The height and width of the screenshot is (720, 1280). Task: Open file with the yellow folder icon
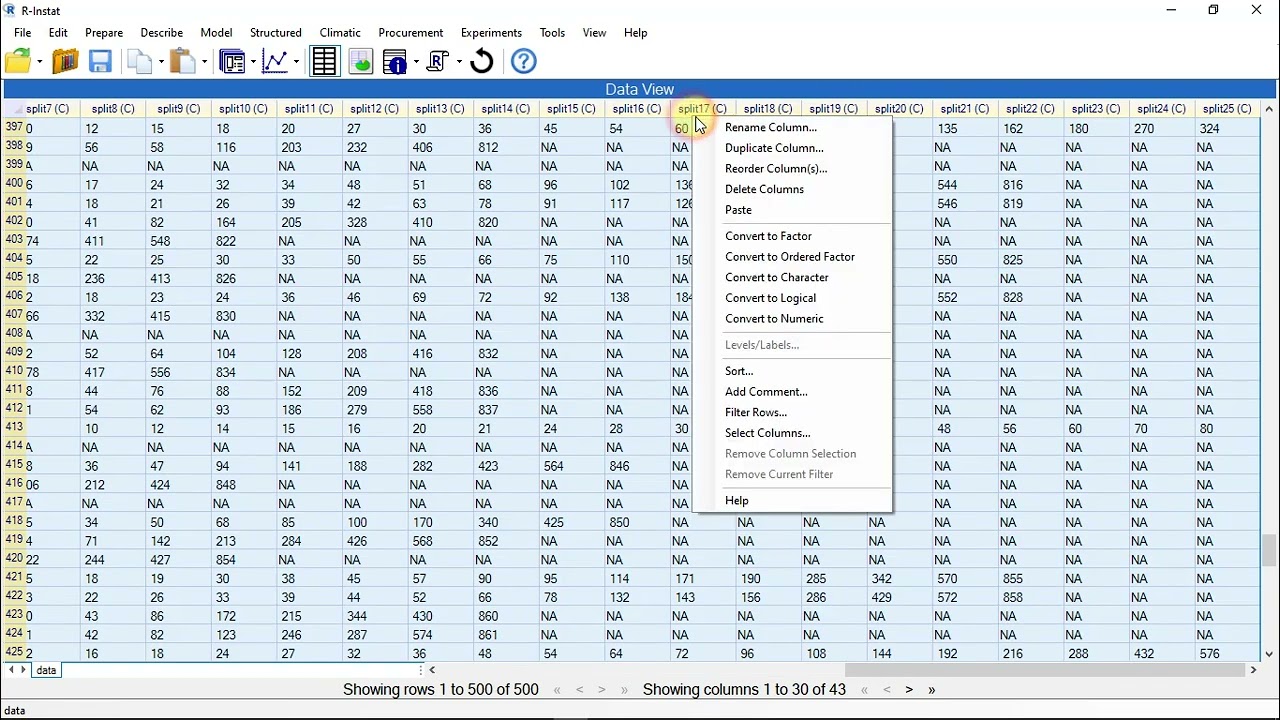click(x=18, y=62)
